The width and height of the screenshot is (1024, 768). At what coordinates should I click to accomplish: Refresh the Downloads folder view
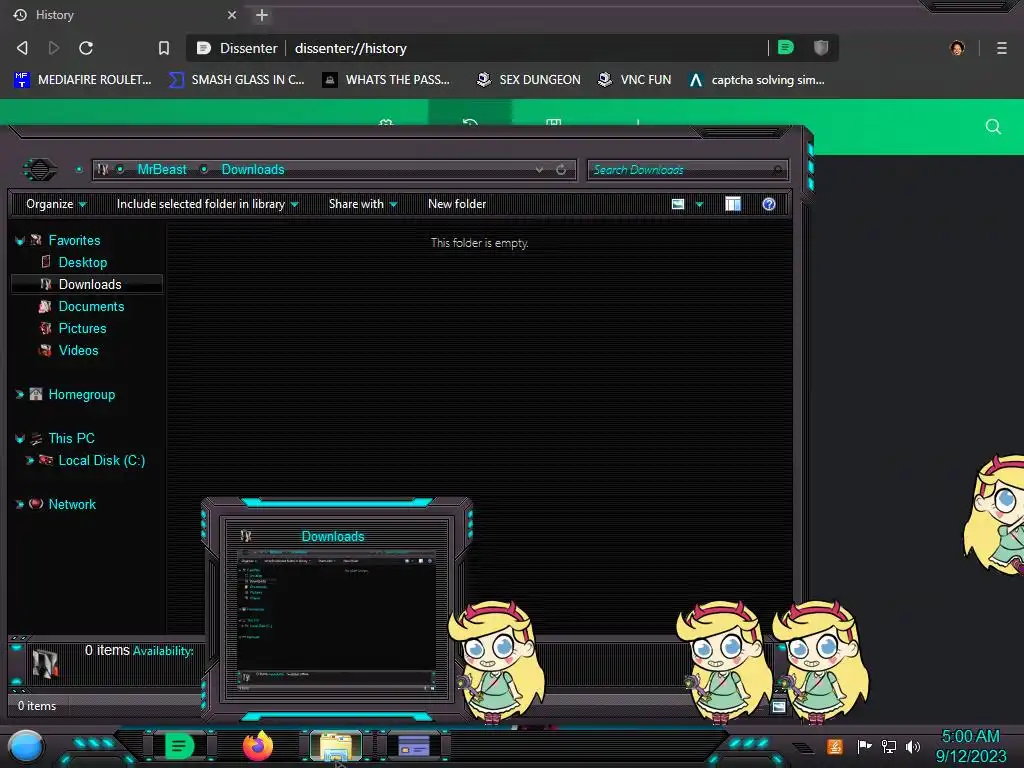pyautogui.click(x=561, y=169)
